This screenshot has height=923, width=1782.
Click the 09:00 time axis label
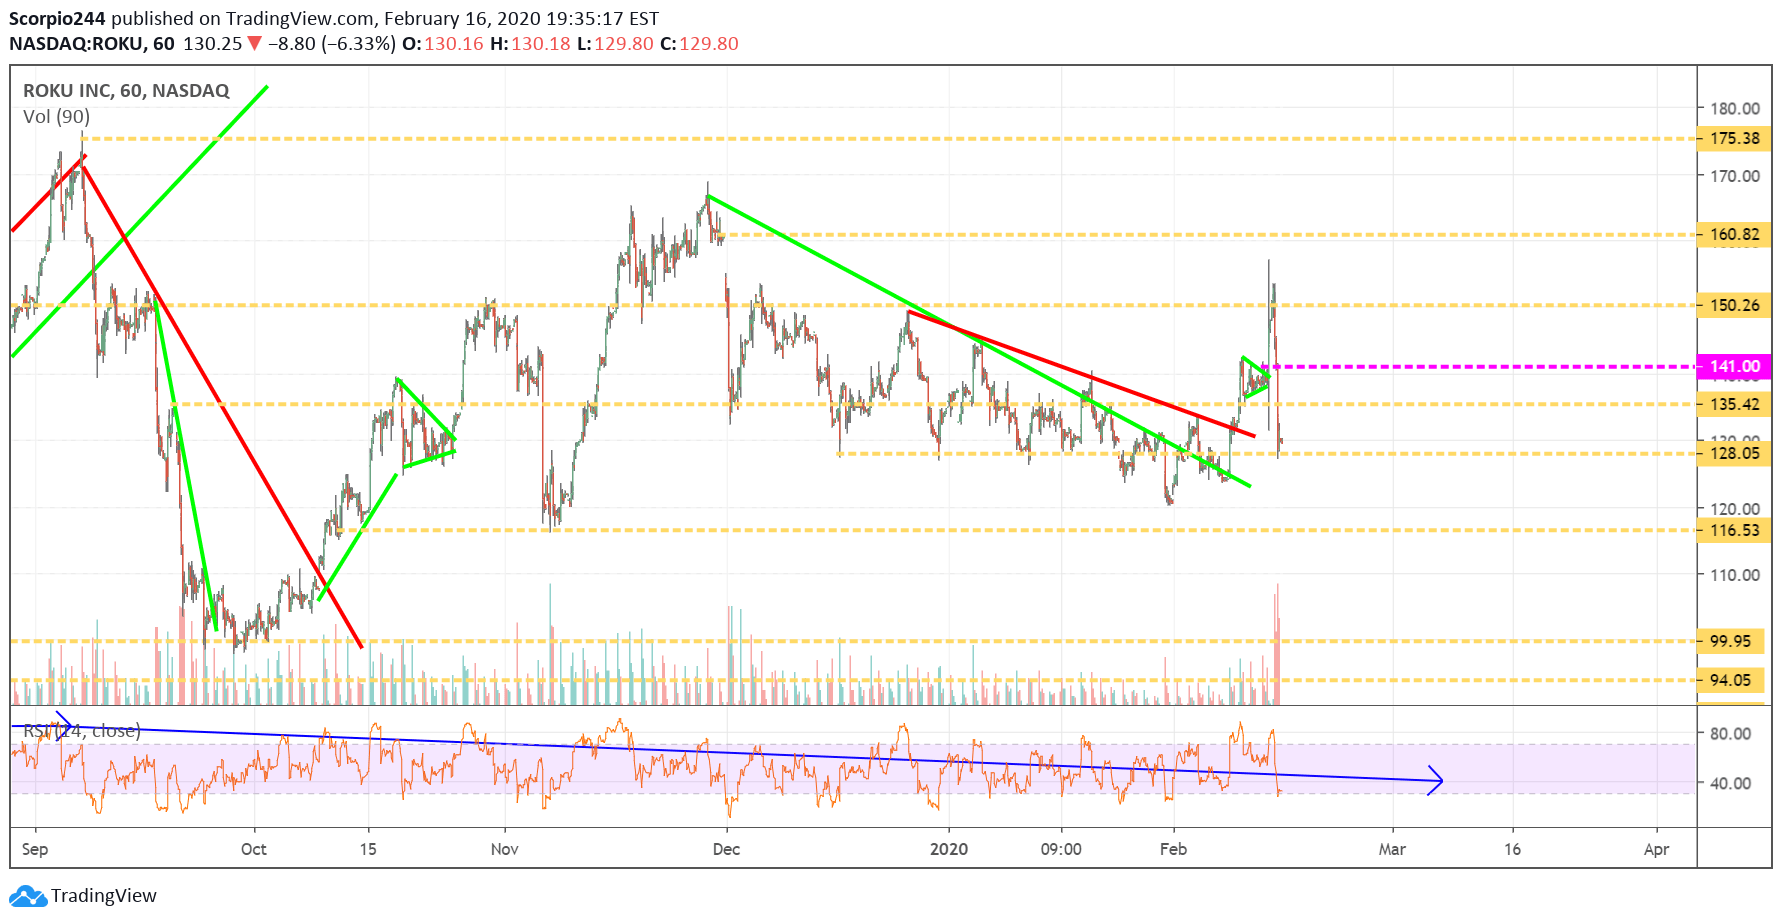pos(1061,849)
